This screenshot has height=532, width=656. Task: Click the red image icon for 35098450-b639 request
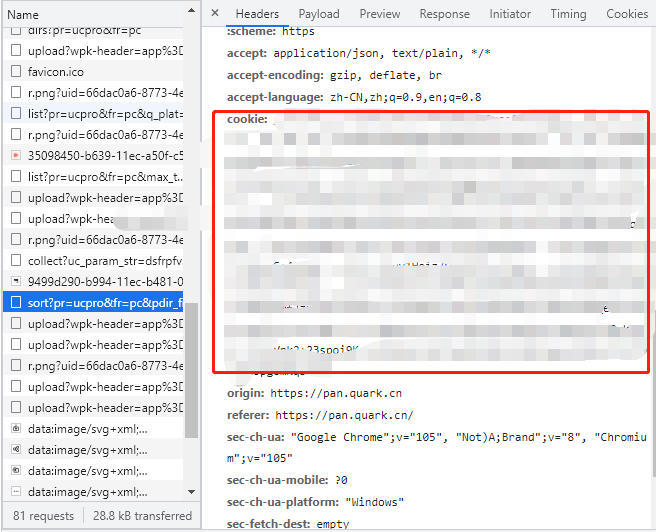click(16, 156)
